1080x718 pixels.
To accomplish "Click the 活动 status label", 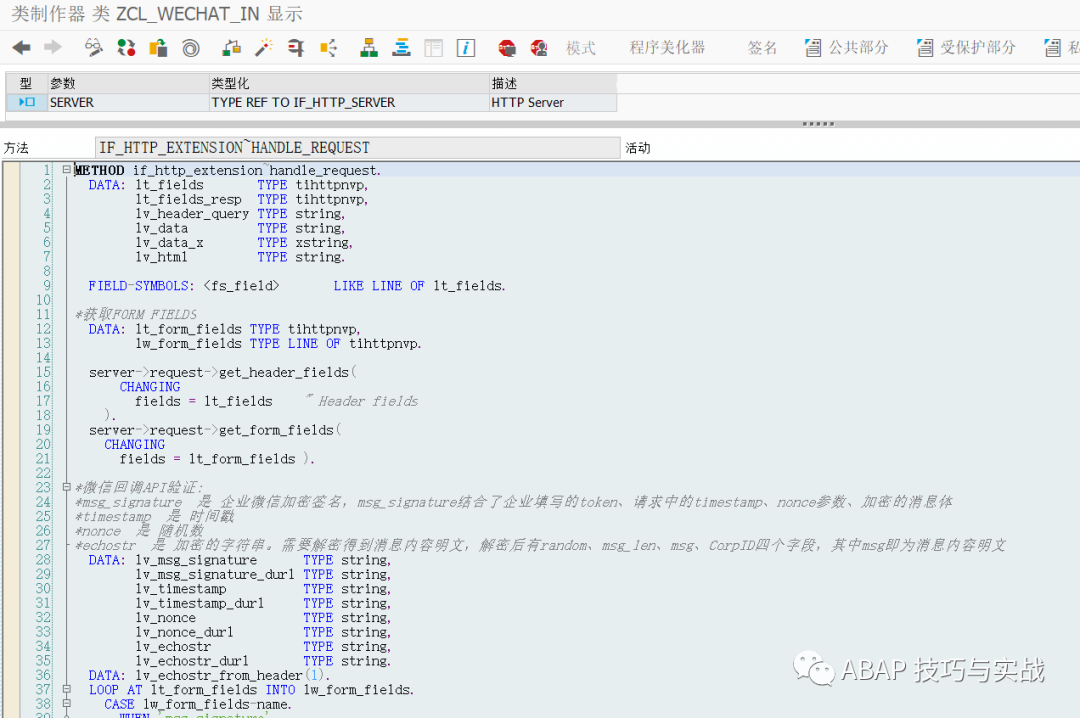I will 638,147.
